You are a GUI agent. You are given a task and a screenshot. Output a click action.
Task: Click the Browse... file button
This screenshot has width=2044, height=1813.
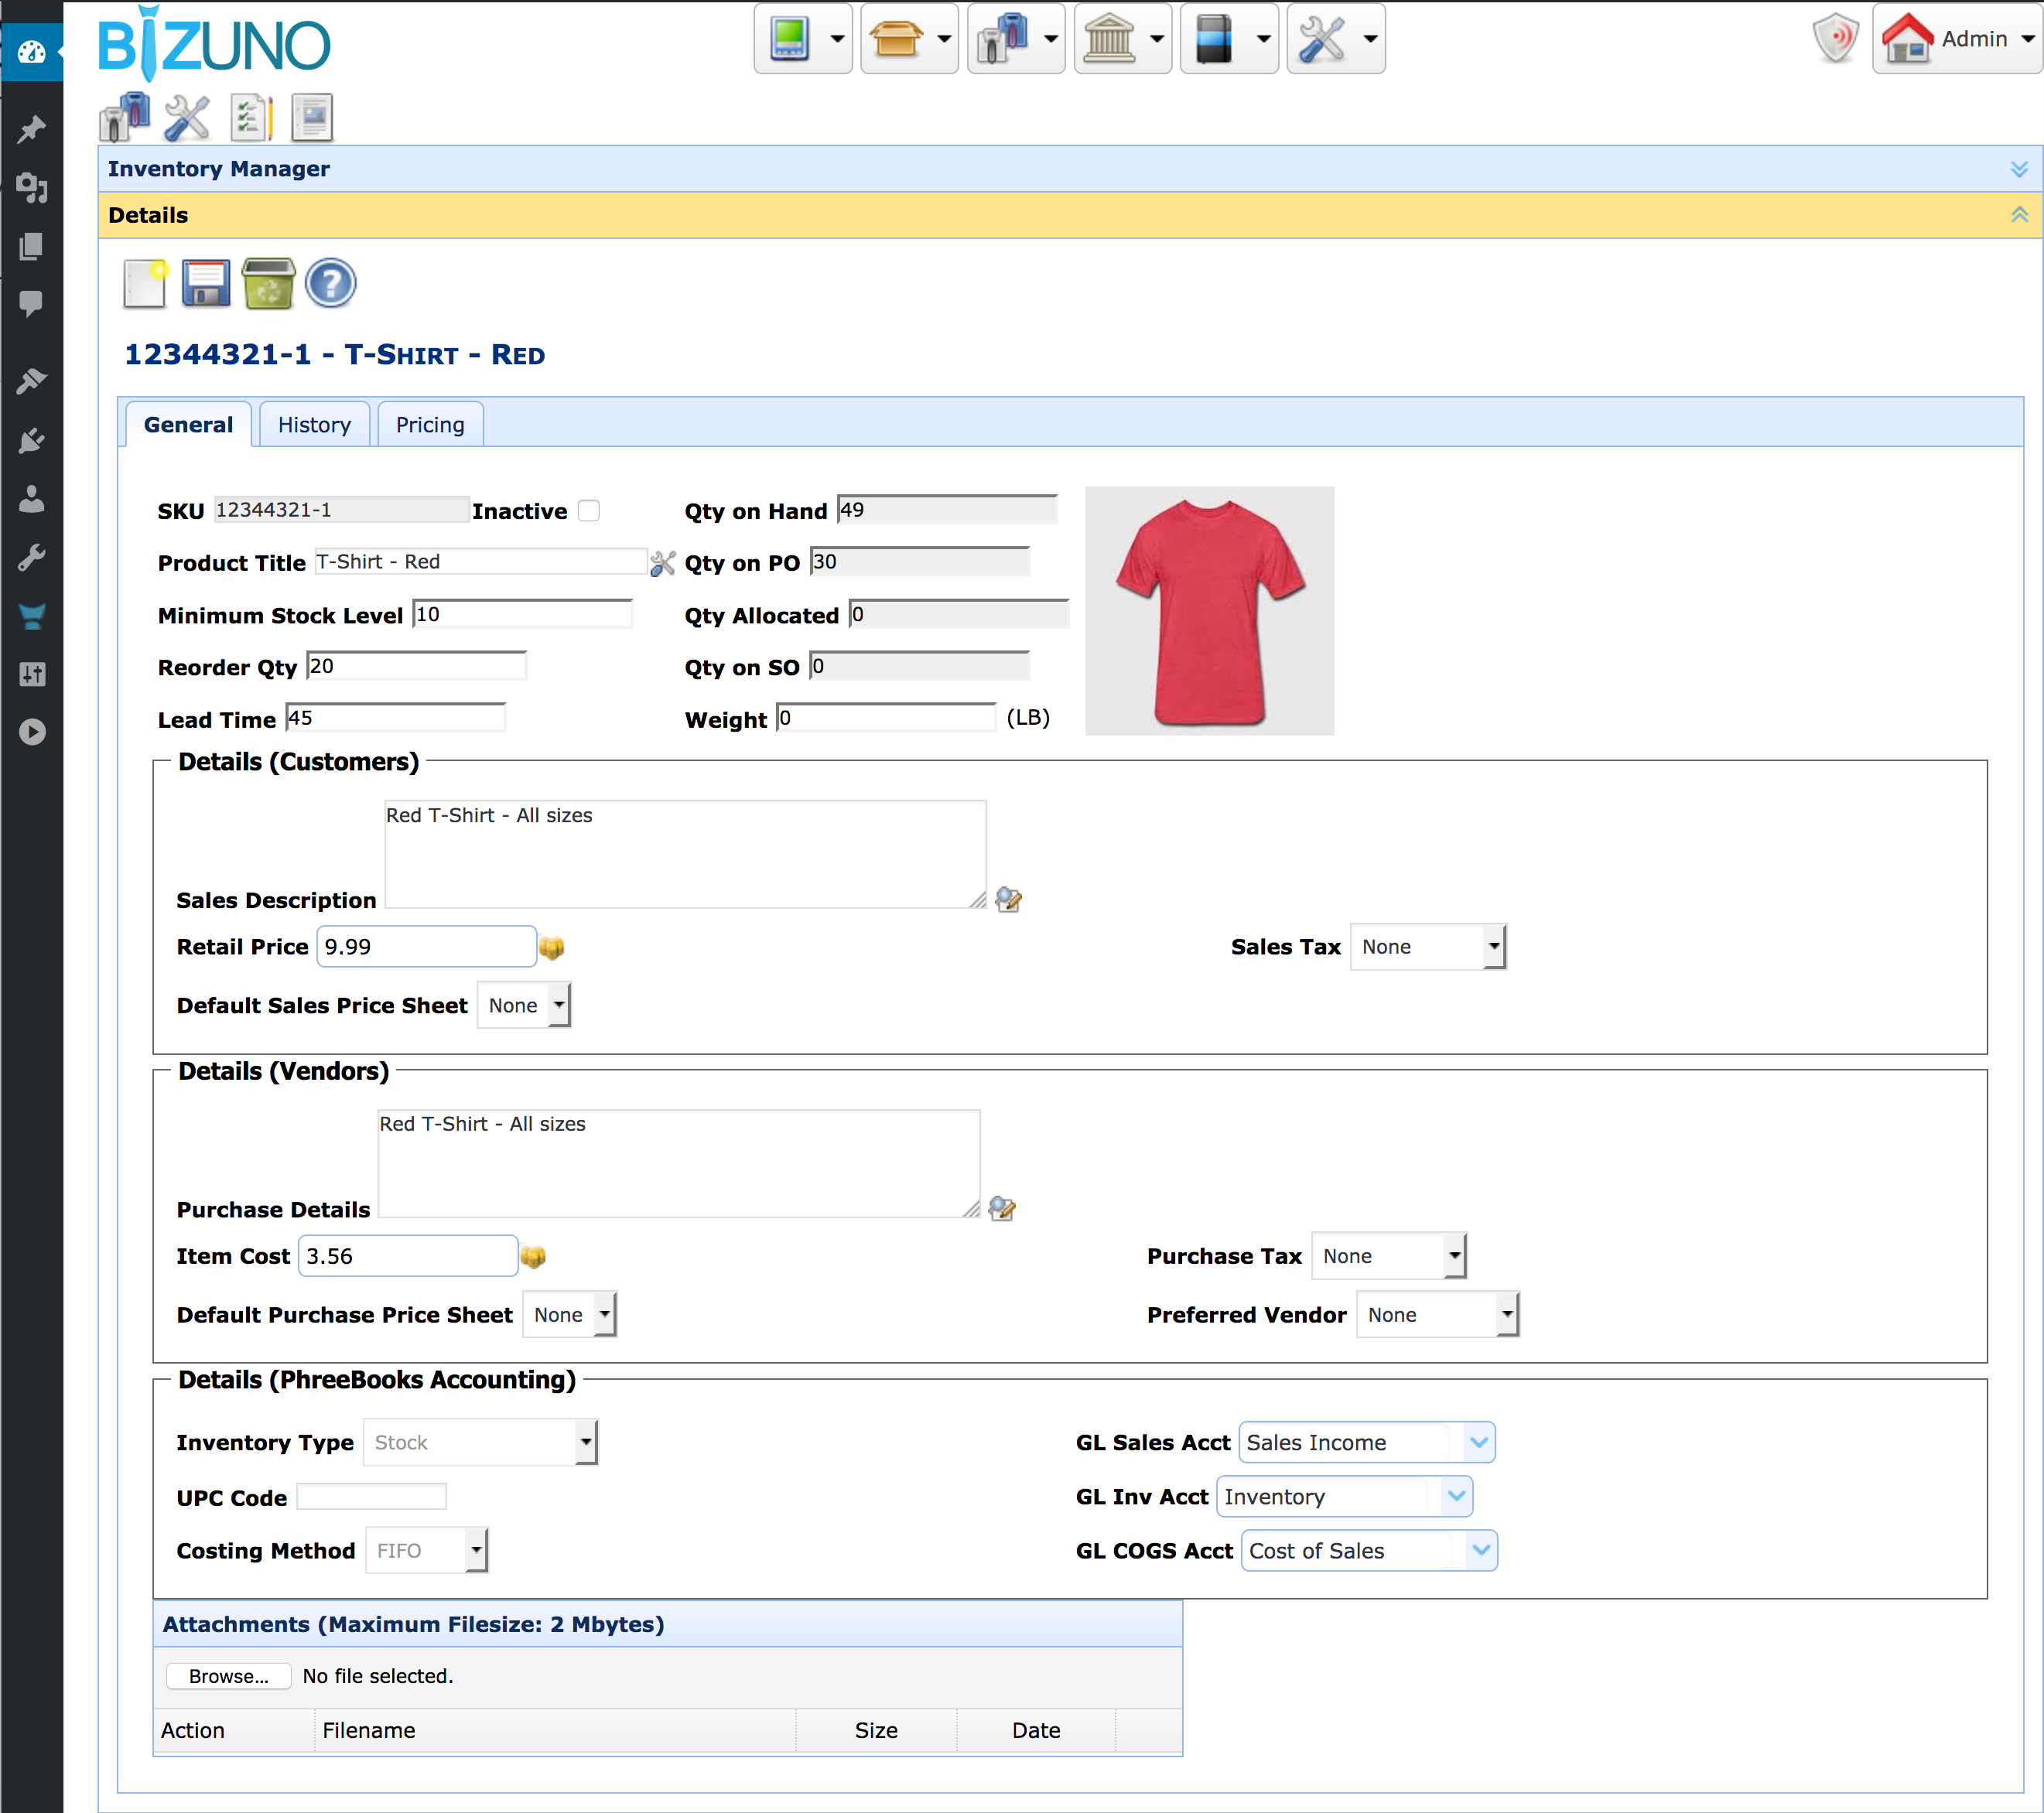coord(228,1676)
